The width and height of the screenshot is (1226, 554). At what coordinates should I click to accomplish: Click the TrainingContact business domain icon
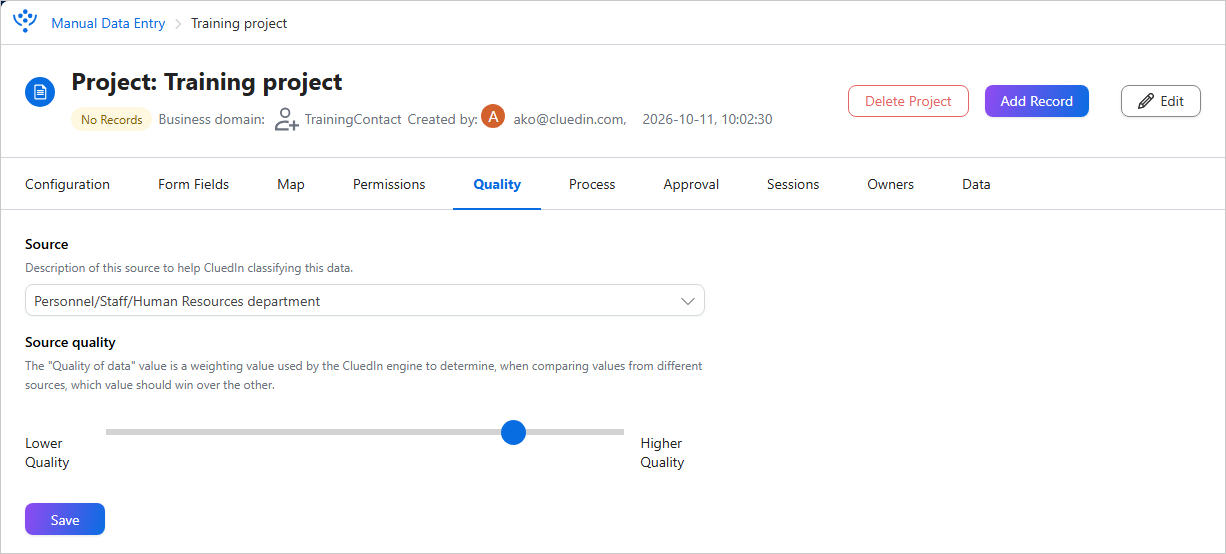pos(286,119)
